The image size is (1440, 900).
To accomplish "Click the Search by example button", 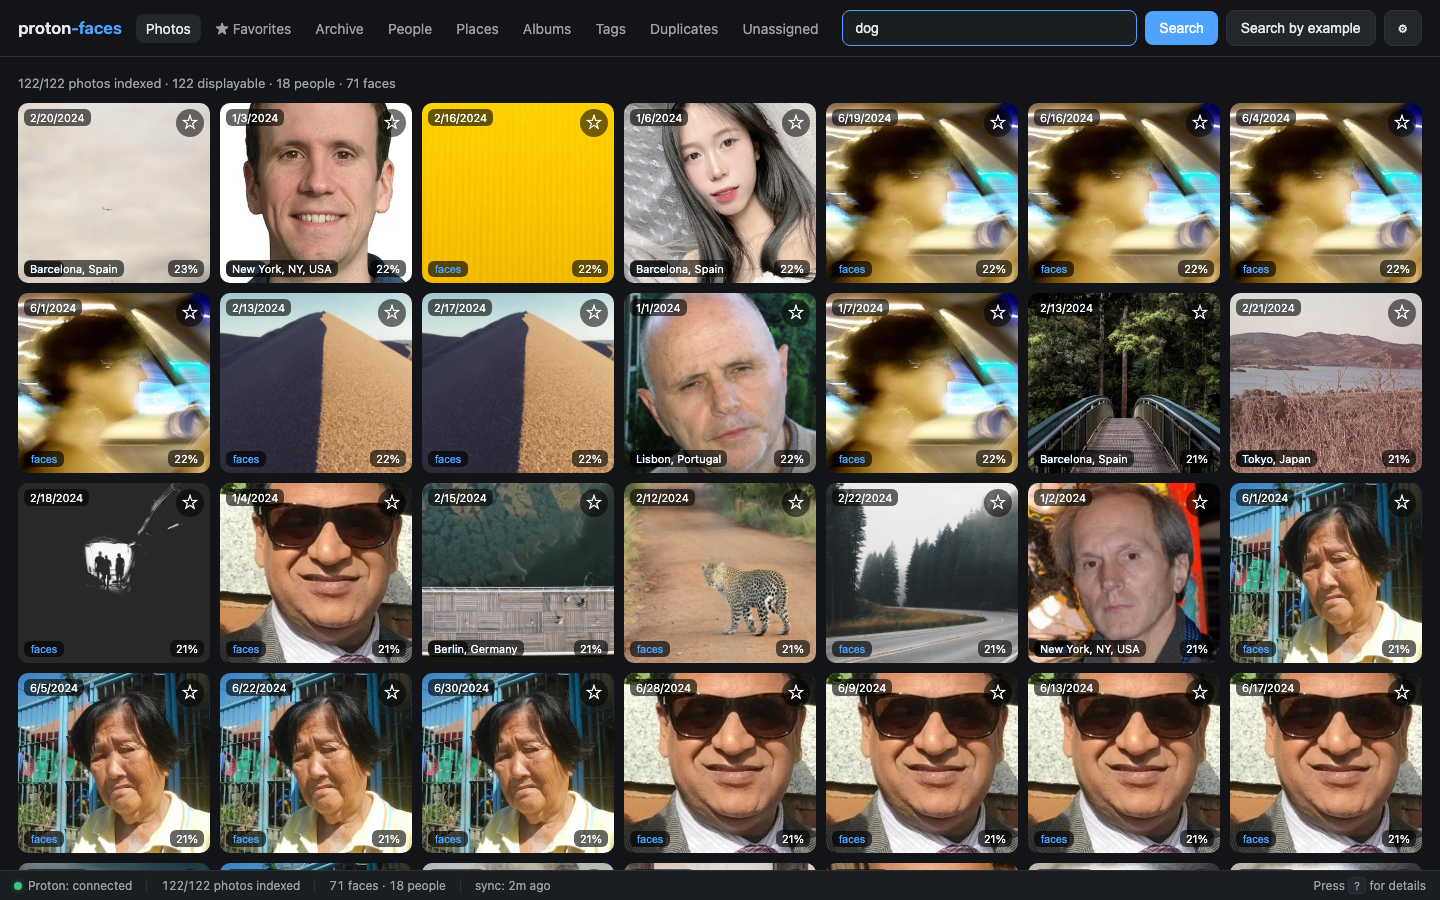I will [x=1300, y=28].
